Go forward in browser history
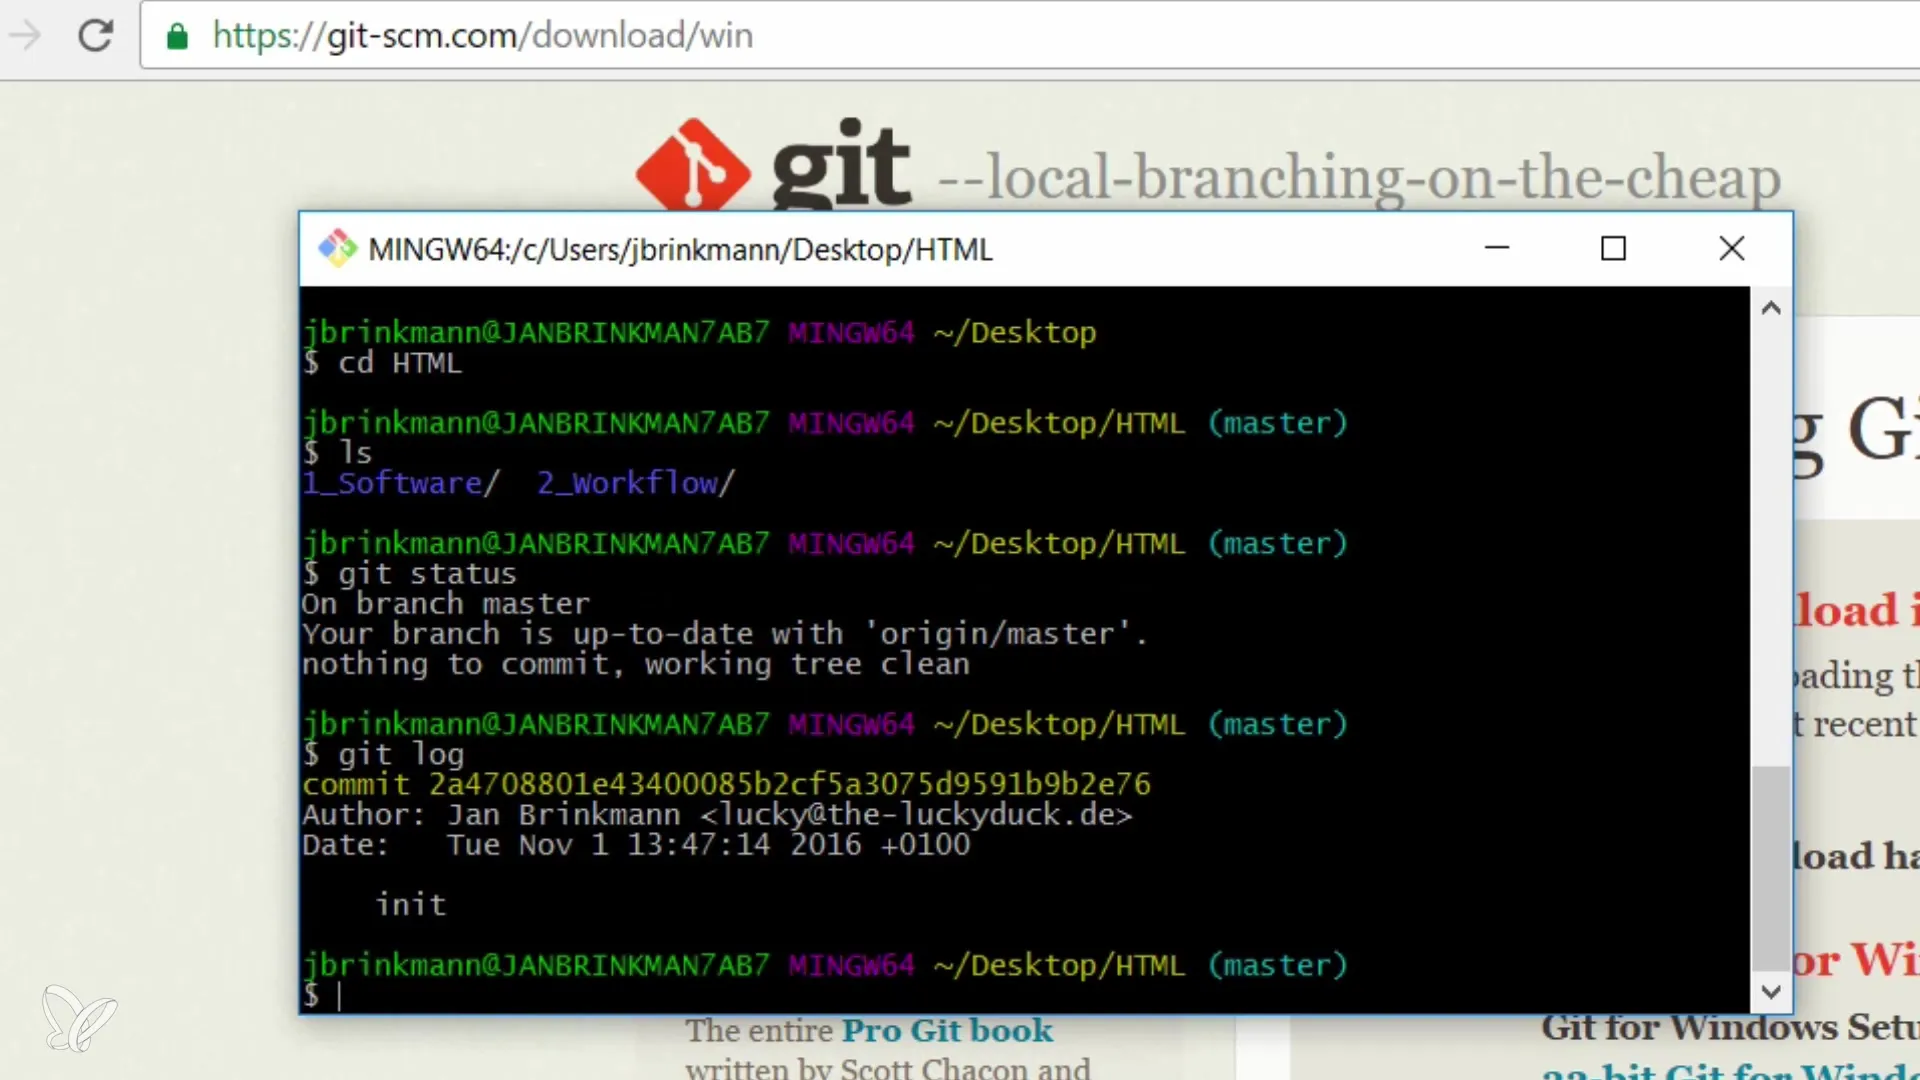 click(25, 36)
